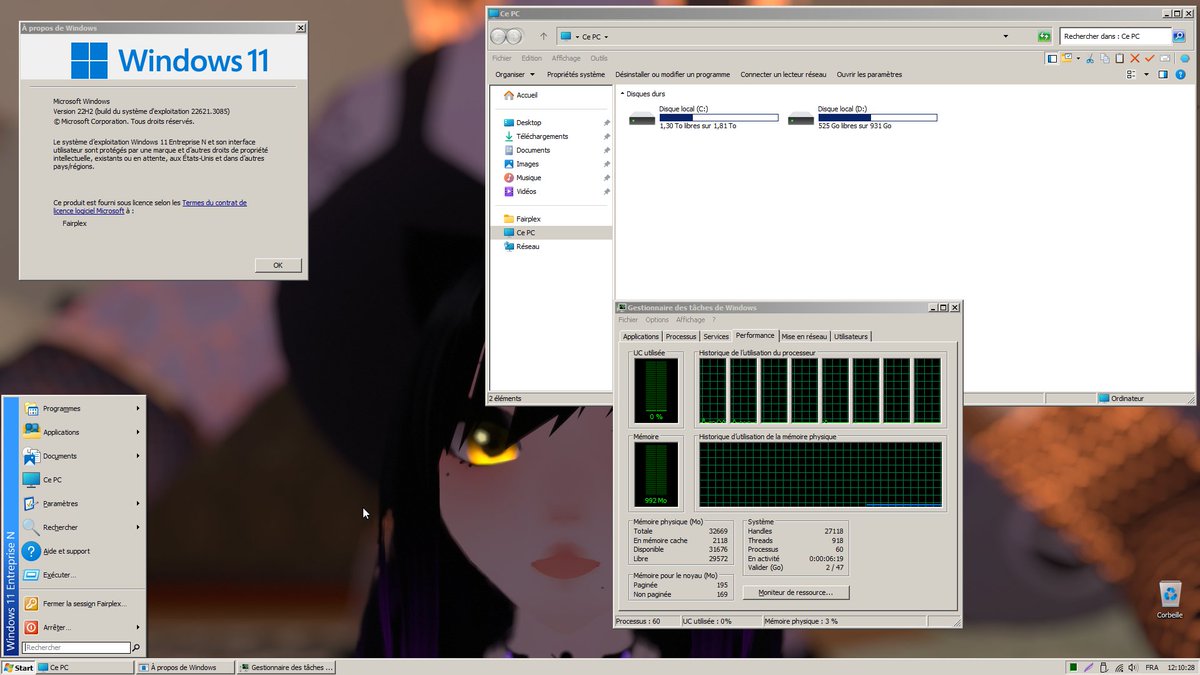Click Moniteur de ressource... button

click(x=796, y=592)
